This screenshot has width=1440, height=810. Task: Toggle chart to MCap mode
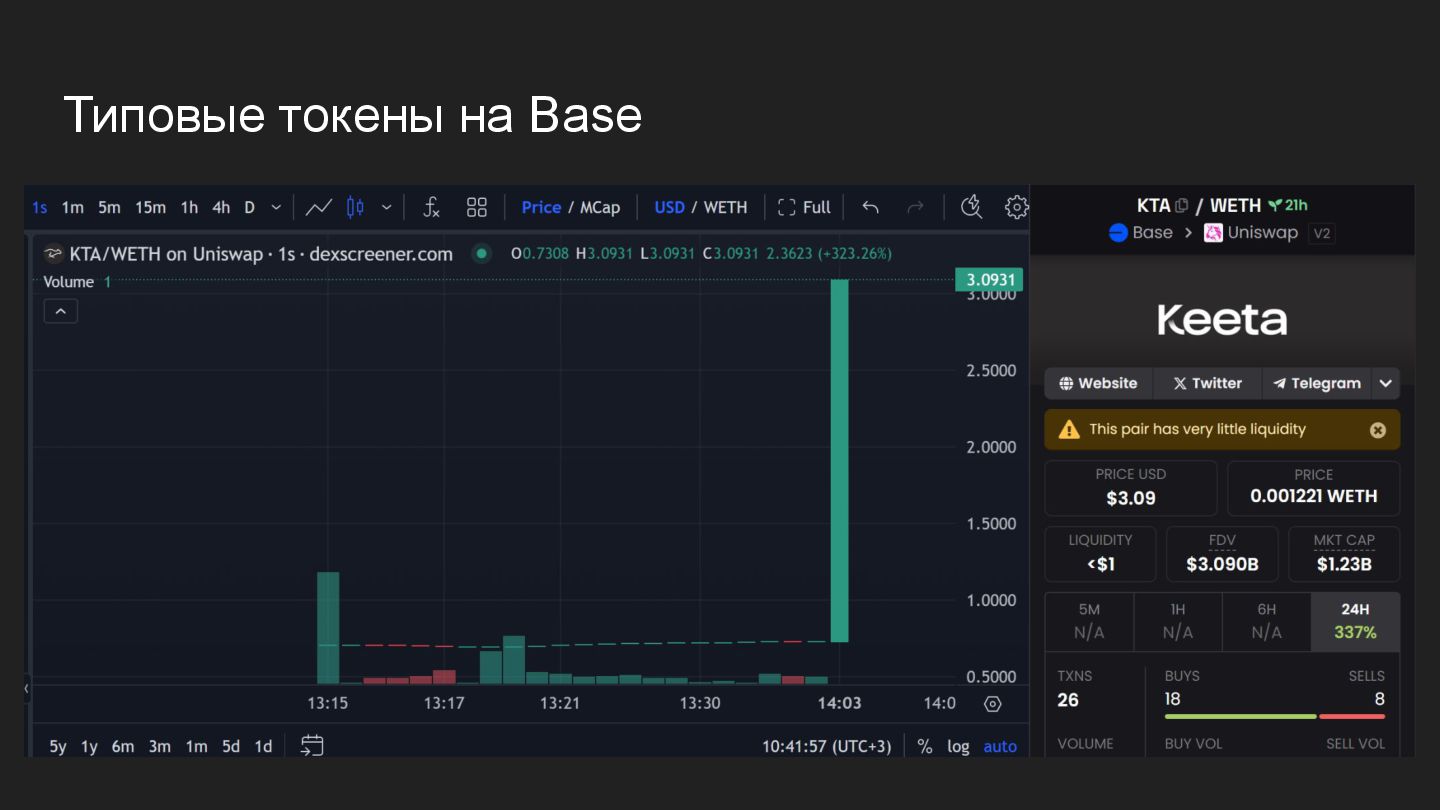coord(600,208)
